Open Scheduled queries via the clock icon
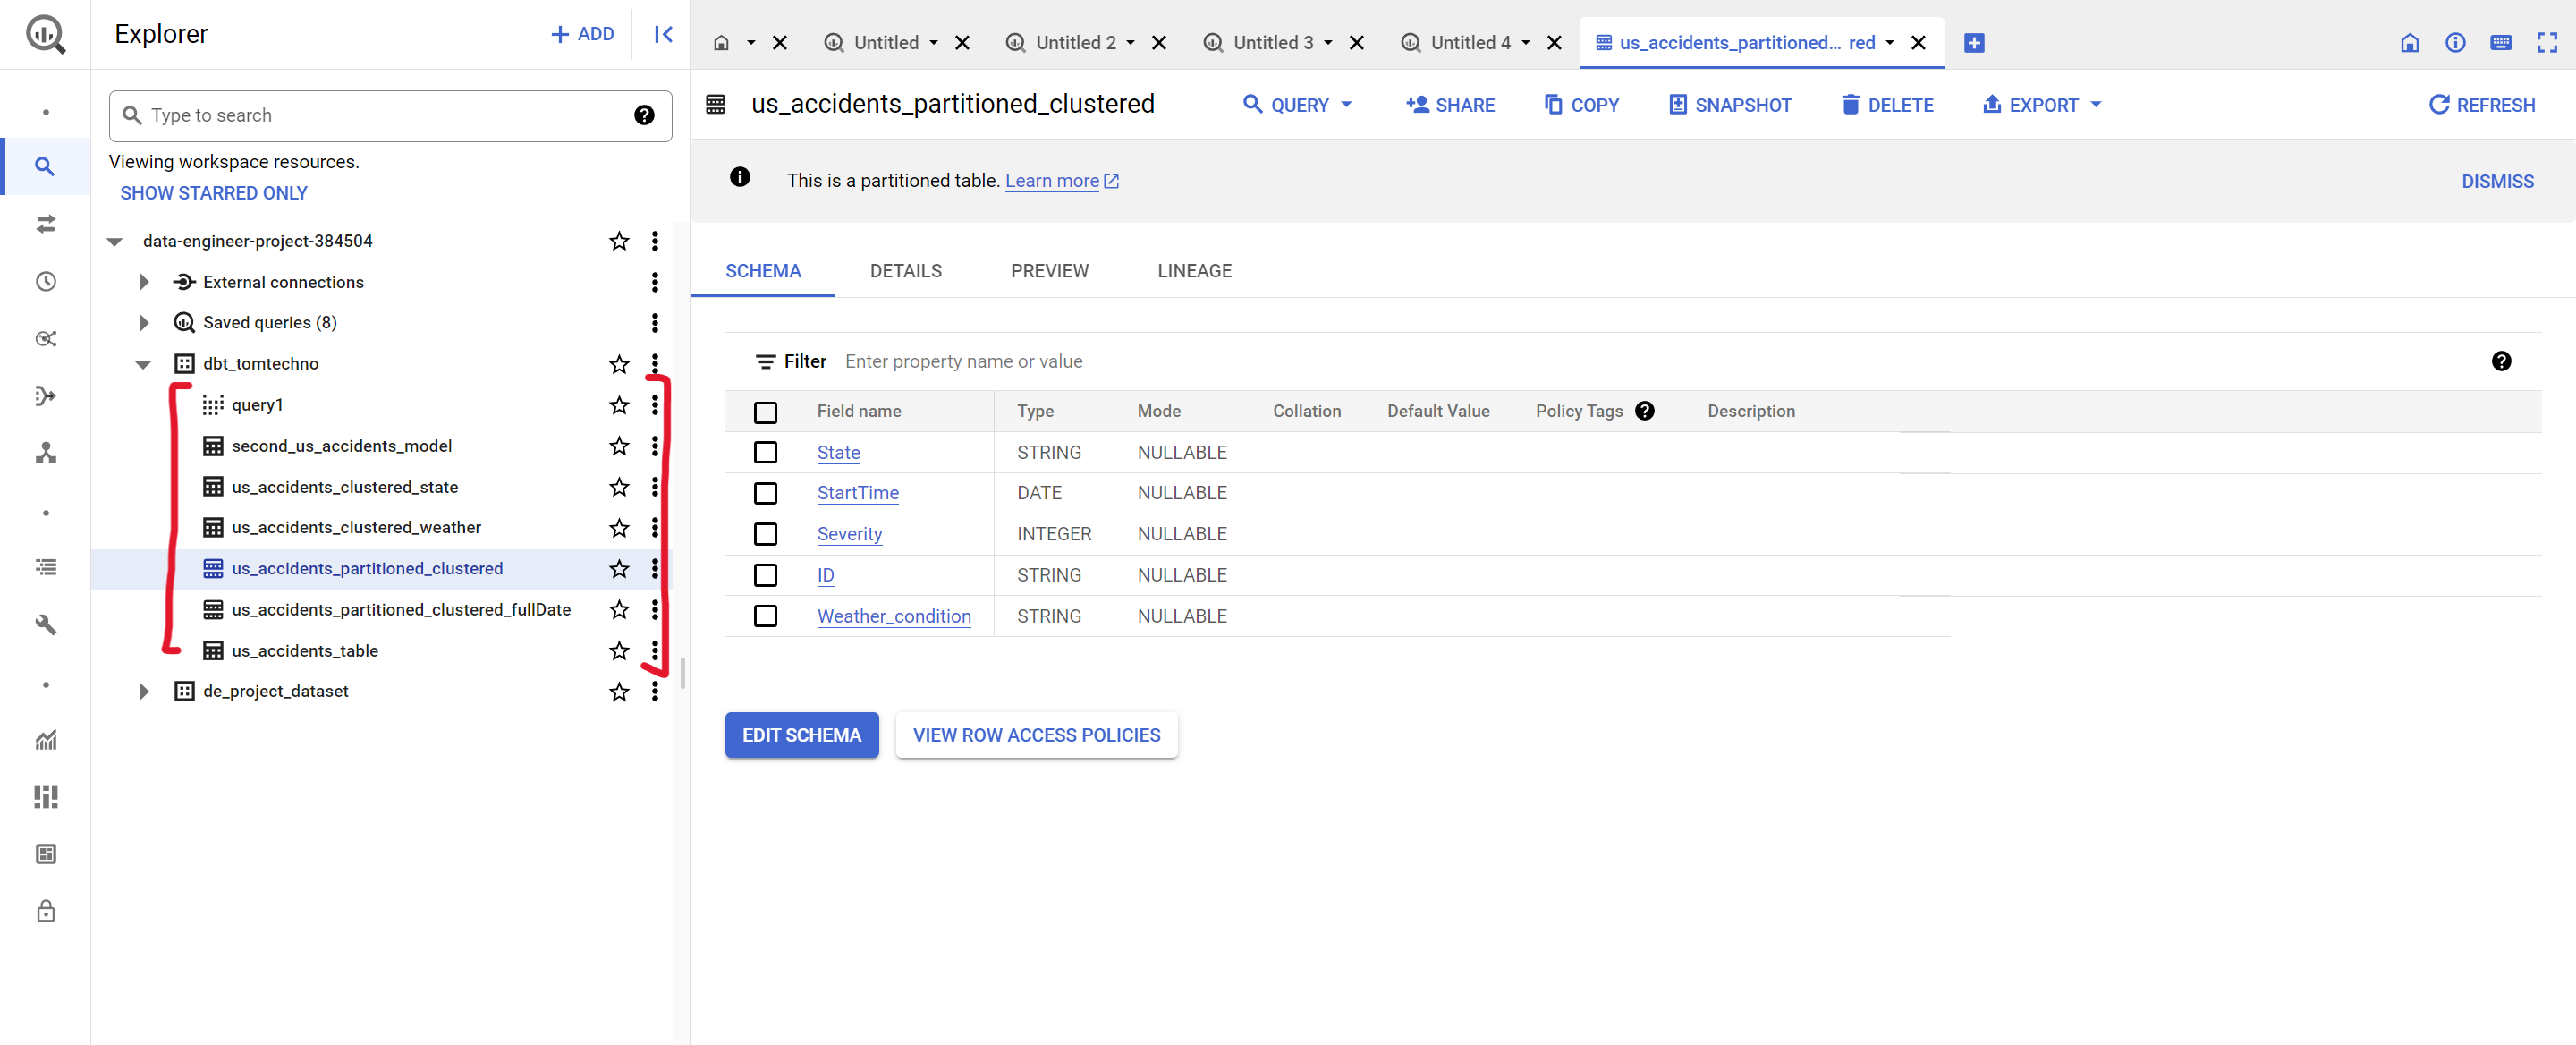The width and height of the screenshot is (2576, 1045). (x=46, y=281)
